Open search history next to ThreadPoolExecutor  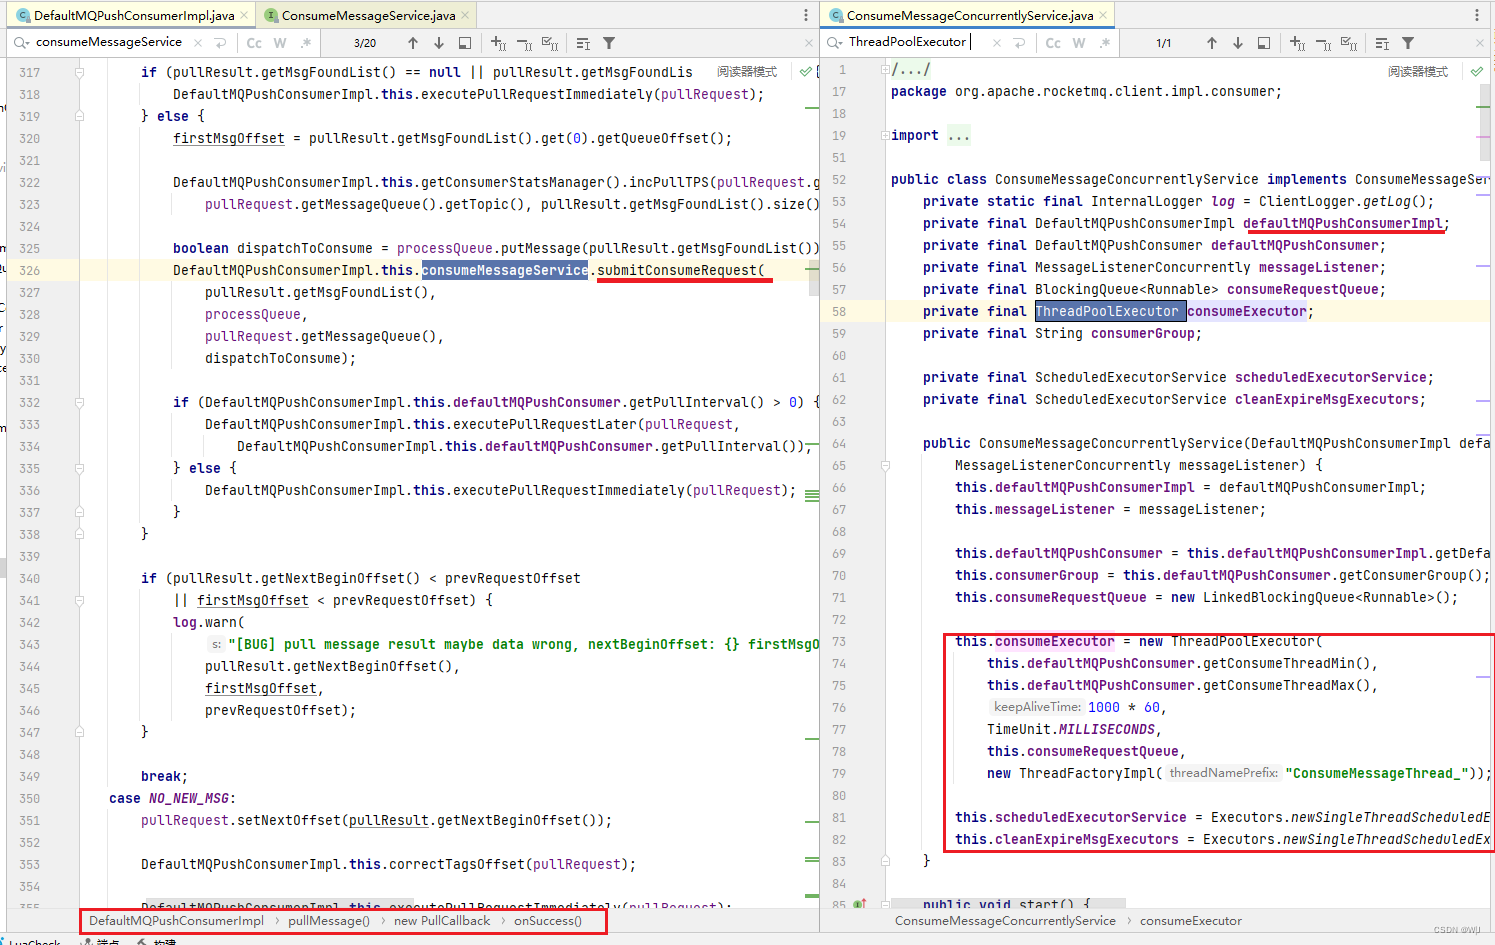tap(835, 43)
